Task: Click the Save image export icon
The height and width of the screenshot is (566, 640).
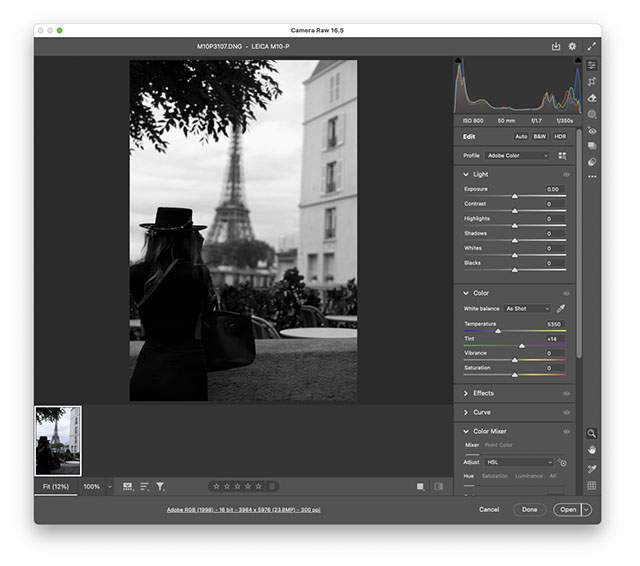Action: point(556,47)
